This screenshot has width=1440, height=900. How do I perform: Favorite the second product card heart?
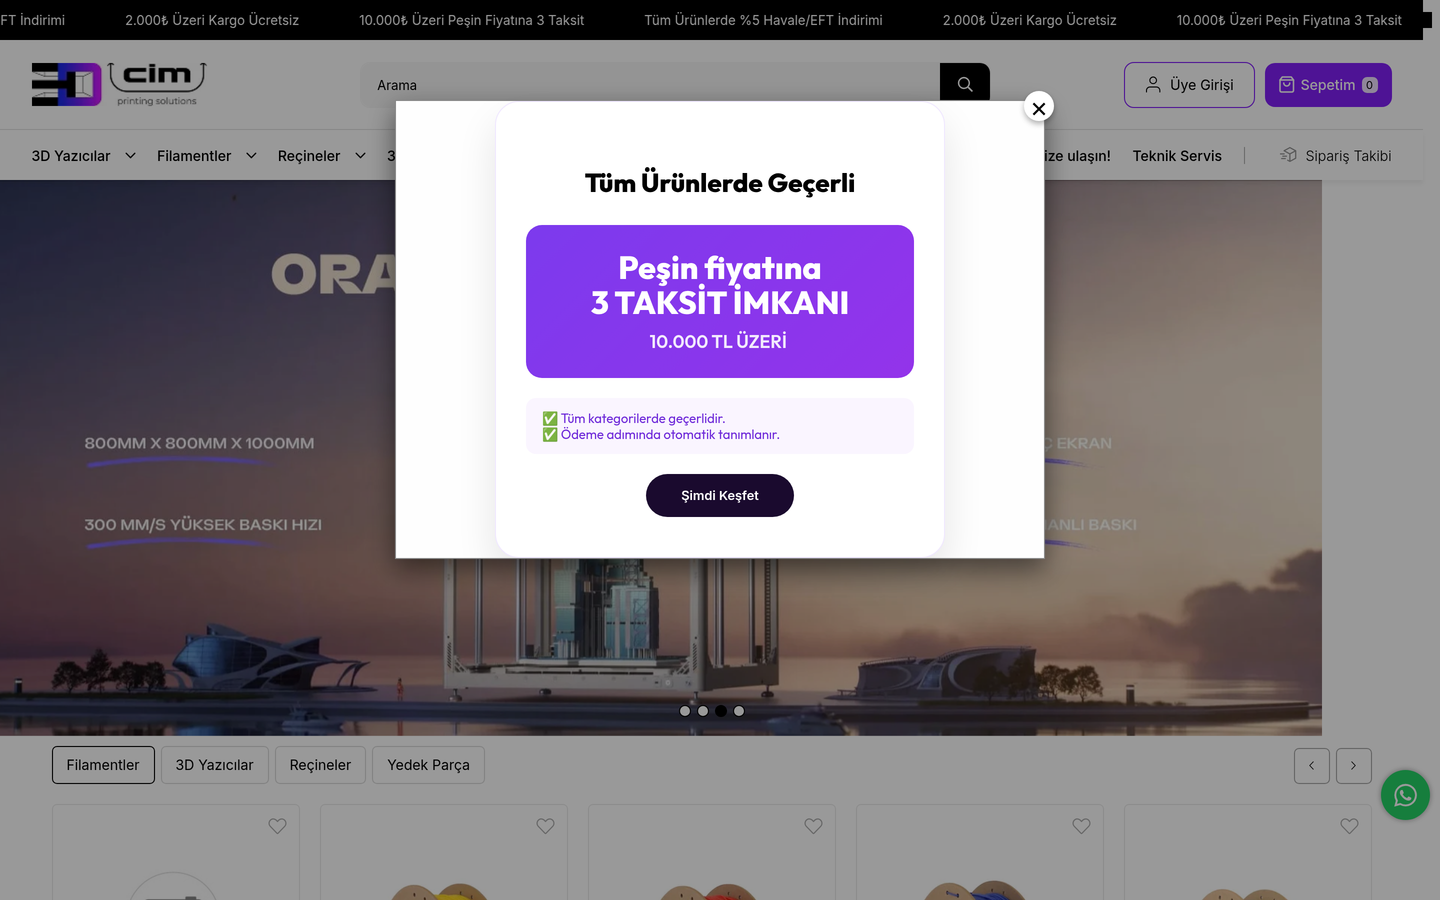(x=545, y=826)
